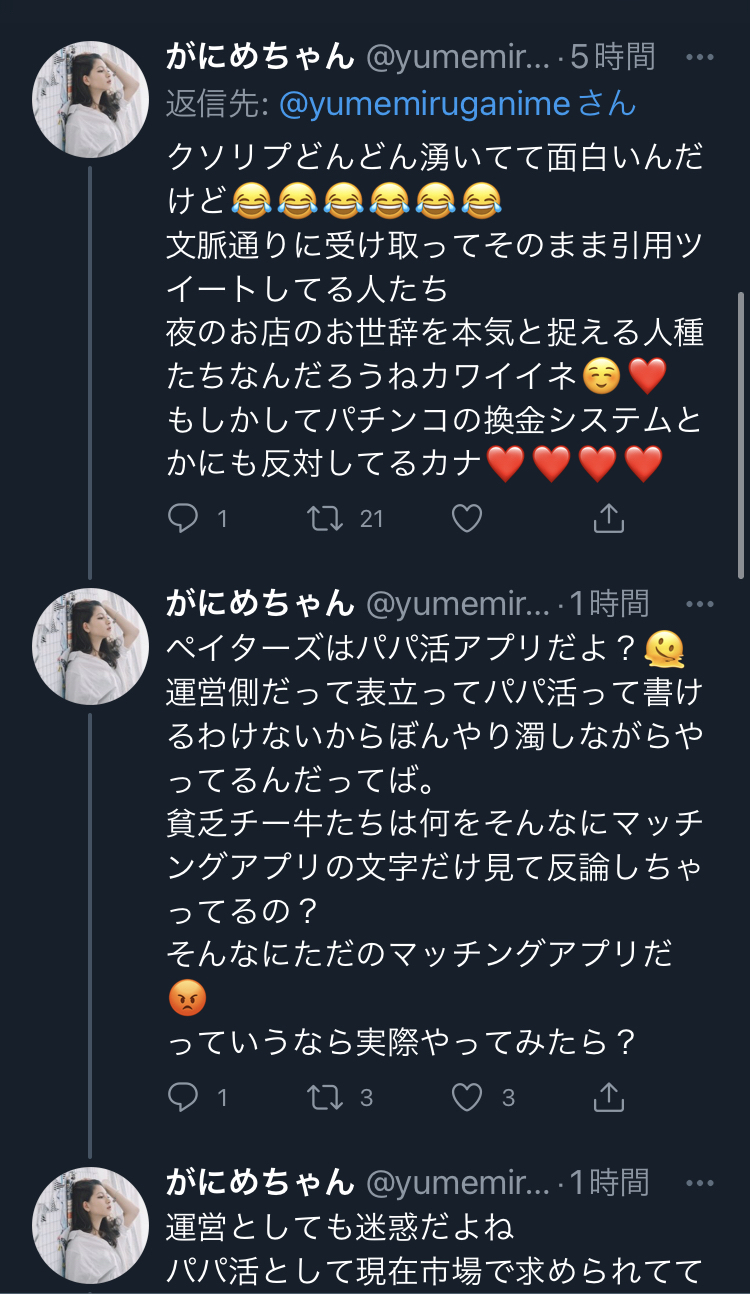Viewport: 750px width, 1294px height.
Task: Retweet the first tweet with 21 retweets
Action: coord(324,518)
